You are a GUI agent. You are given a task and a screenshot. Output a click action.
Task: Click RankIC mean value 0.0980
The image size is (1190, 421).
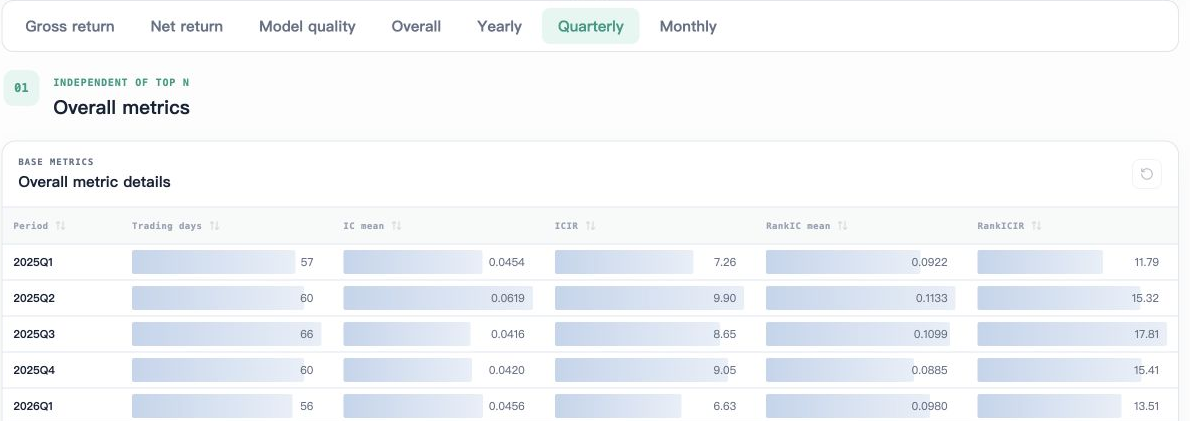pos(930,406)
